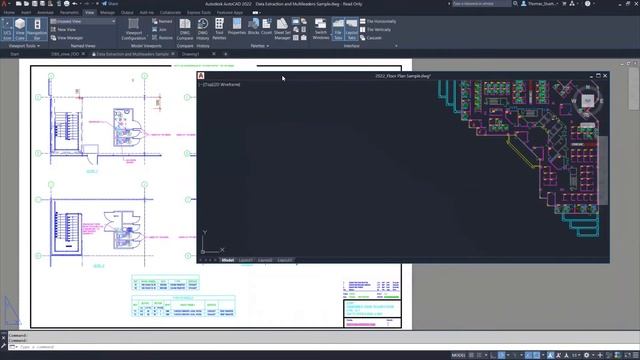Click New View in Named Views

[x=63, y=29]
